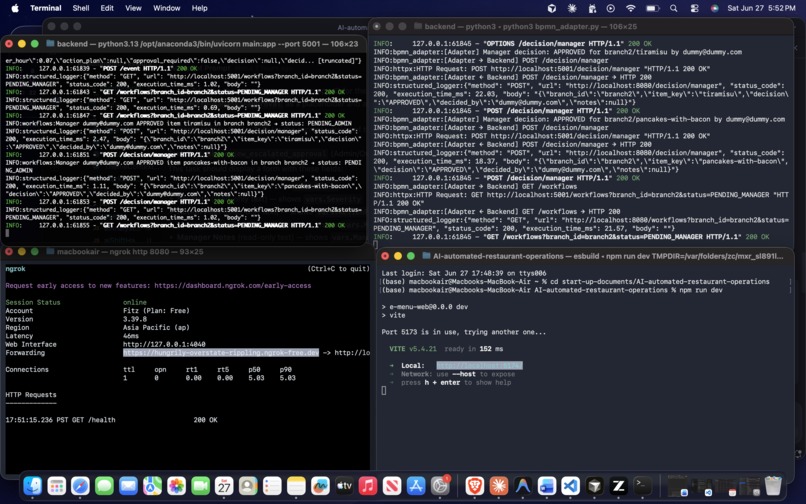Click the highlighted ngrok-free.dev forwarding URL

tap(221, 353)
